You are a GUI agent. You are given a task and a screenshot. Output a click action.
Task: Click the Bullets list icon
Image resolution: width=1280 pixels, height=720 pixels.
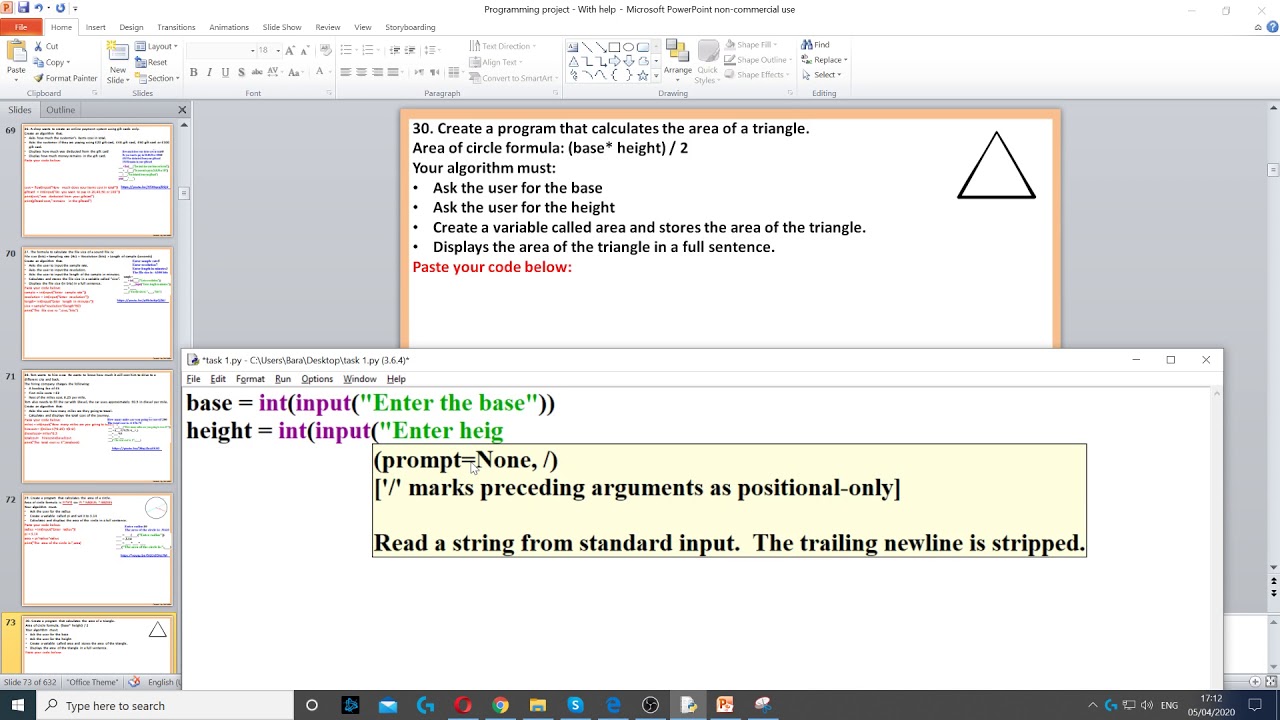click(x=347, y=49)
